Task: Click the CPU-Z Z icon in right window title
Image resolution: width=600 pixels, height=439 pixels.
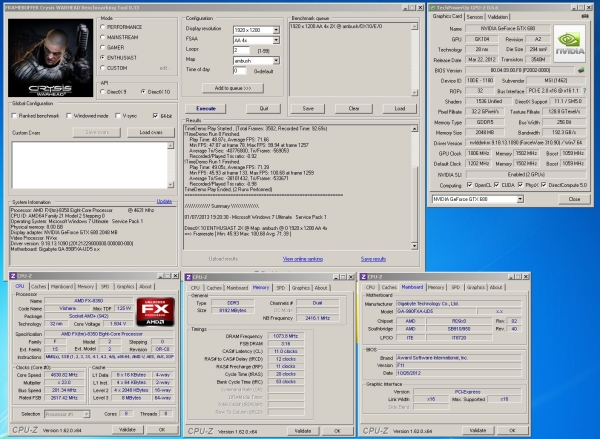Action: pyautogui.click(x=364, y=277)
